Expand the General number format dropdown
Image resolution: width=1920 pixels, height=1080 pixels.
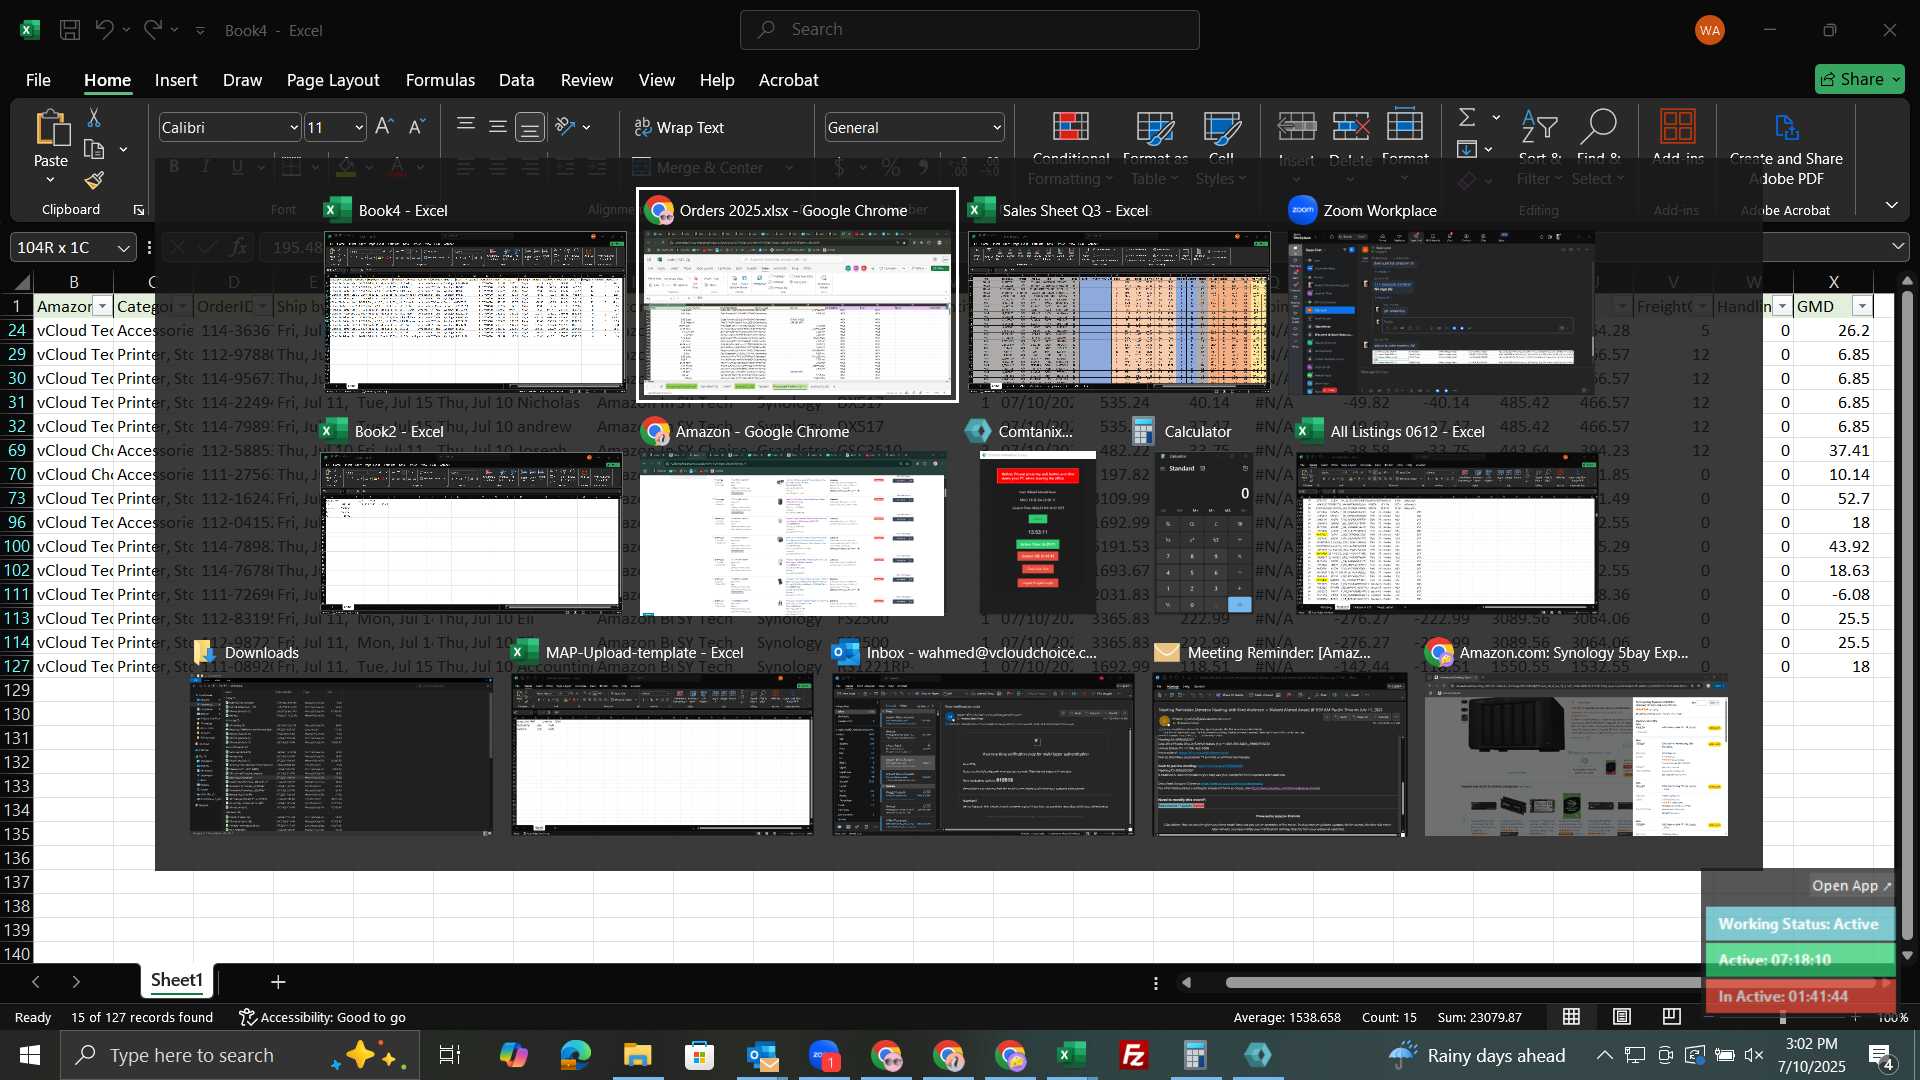pos(997,128)
